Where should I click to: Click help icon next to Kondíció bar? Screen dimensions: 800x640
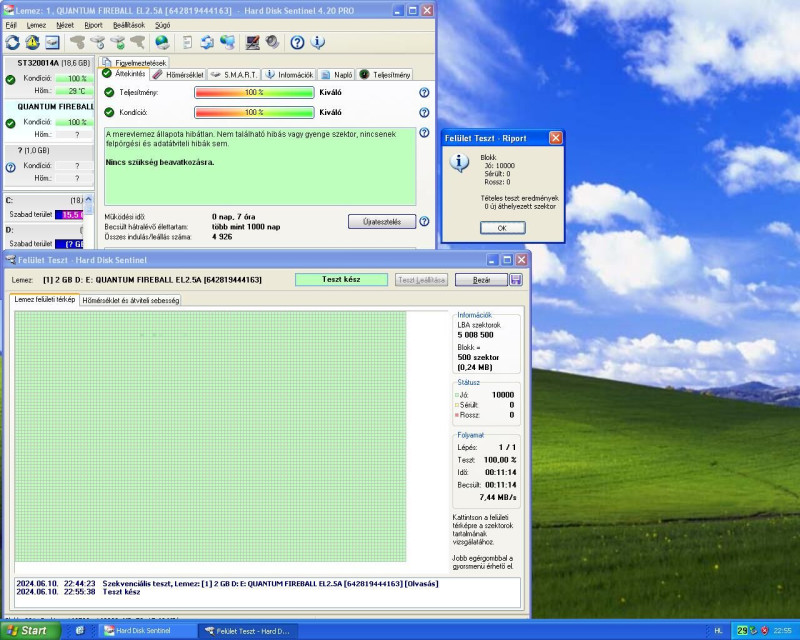point(424,112)
